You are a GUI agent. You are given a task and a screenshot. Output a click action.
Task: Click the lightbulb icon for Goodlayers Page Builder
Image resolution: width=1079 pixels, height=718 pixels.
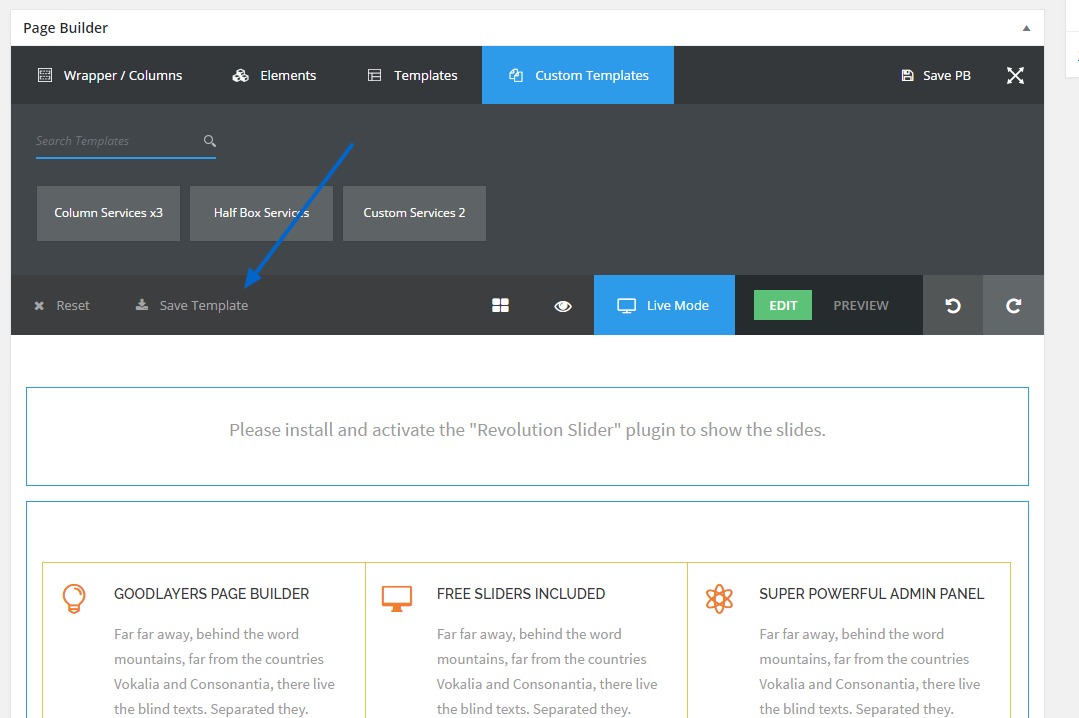click(74, 598)
